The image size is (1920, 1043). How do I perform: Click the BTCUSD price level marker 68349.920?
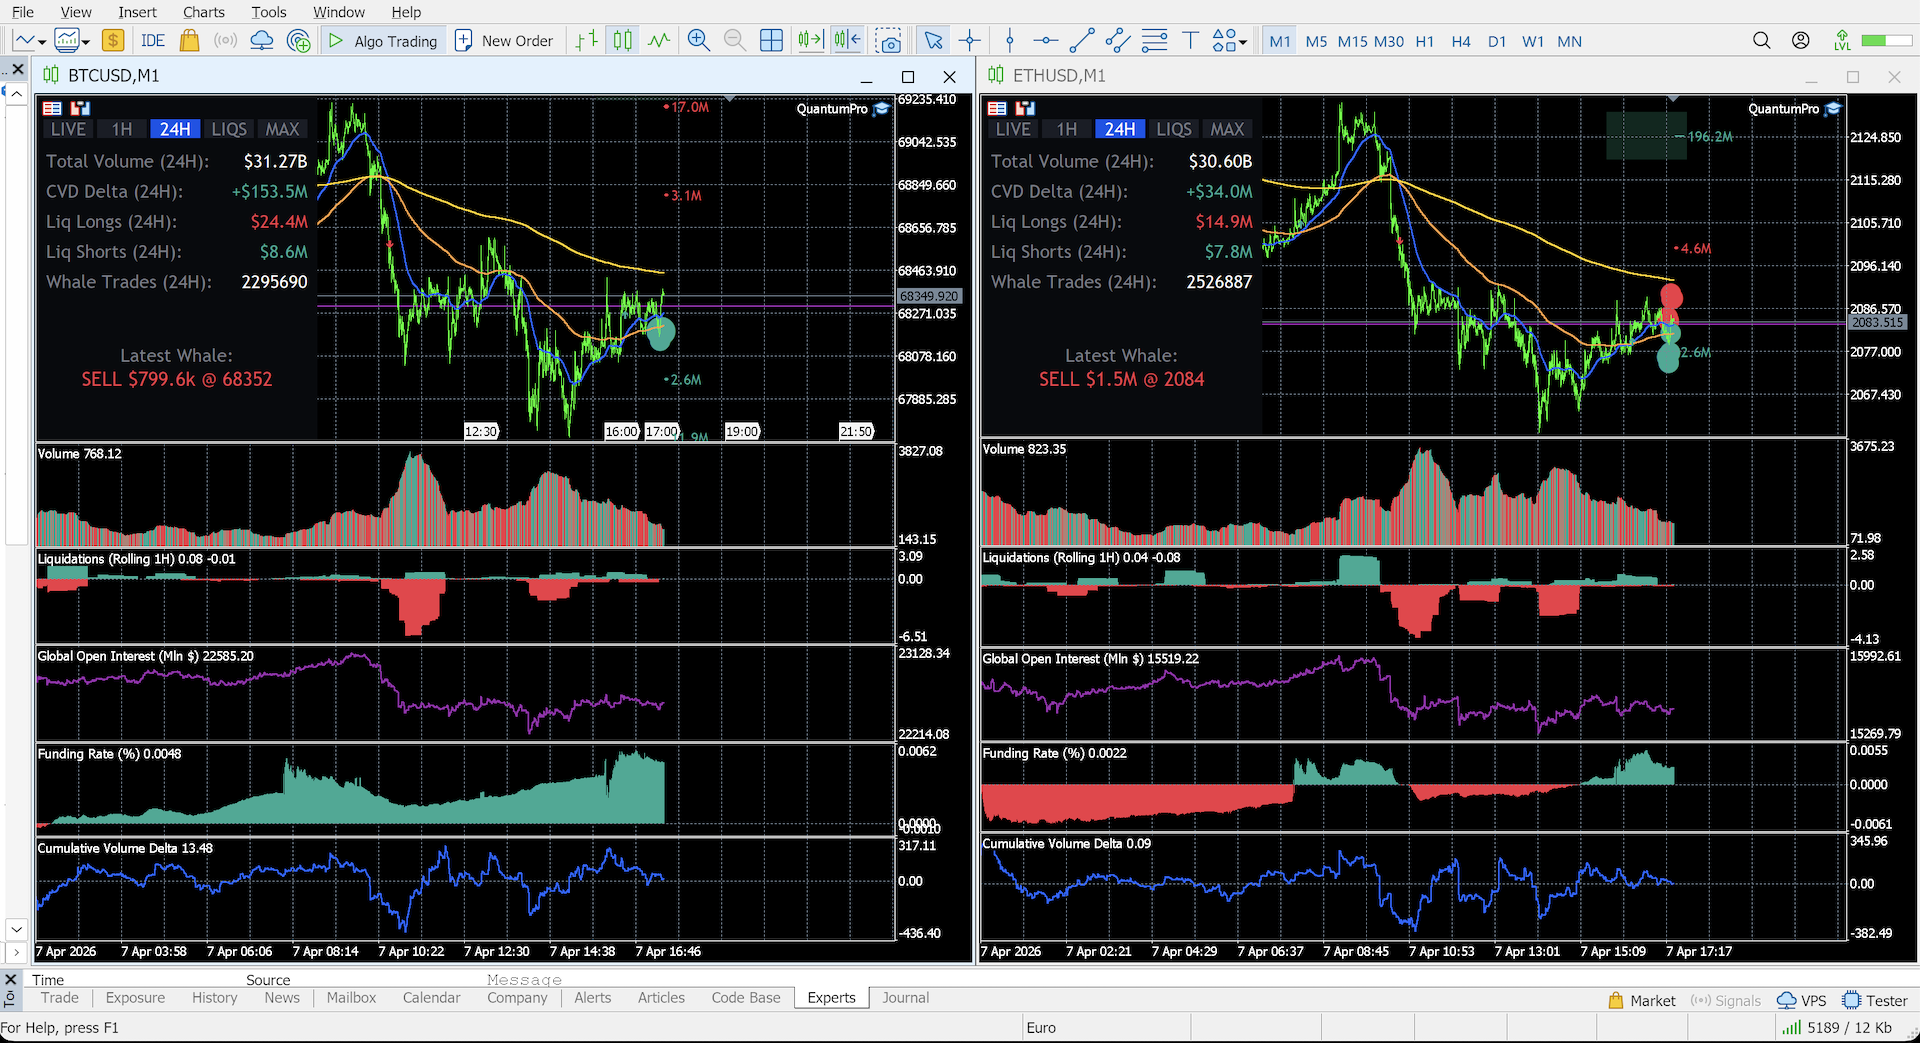(929, 296)
